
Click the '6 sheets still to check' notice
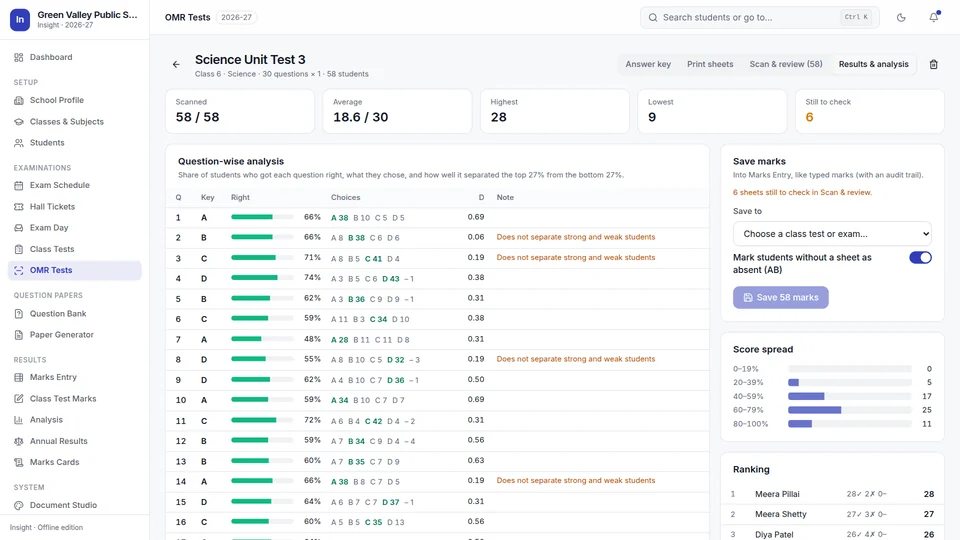click(802, 192)
